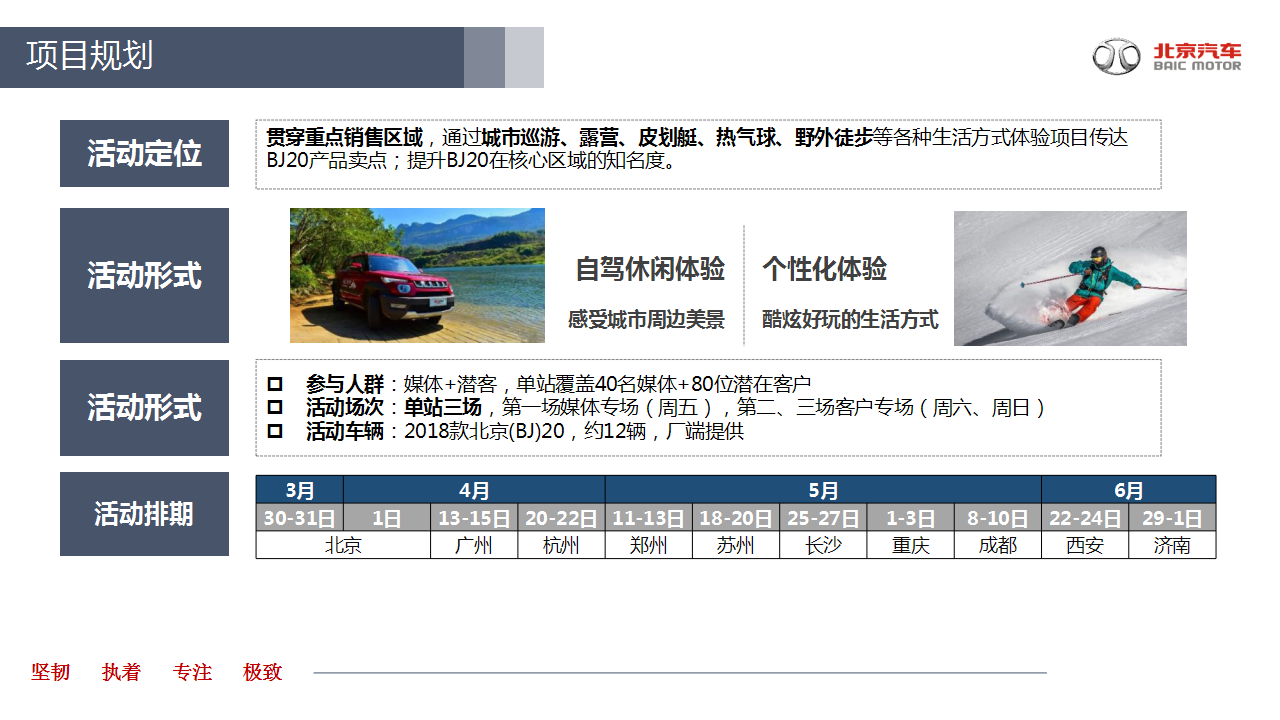
Task: Click the 活动定位 label box
Action: (x=144, y=153)
